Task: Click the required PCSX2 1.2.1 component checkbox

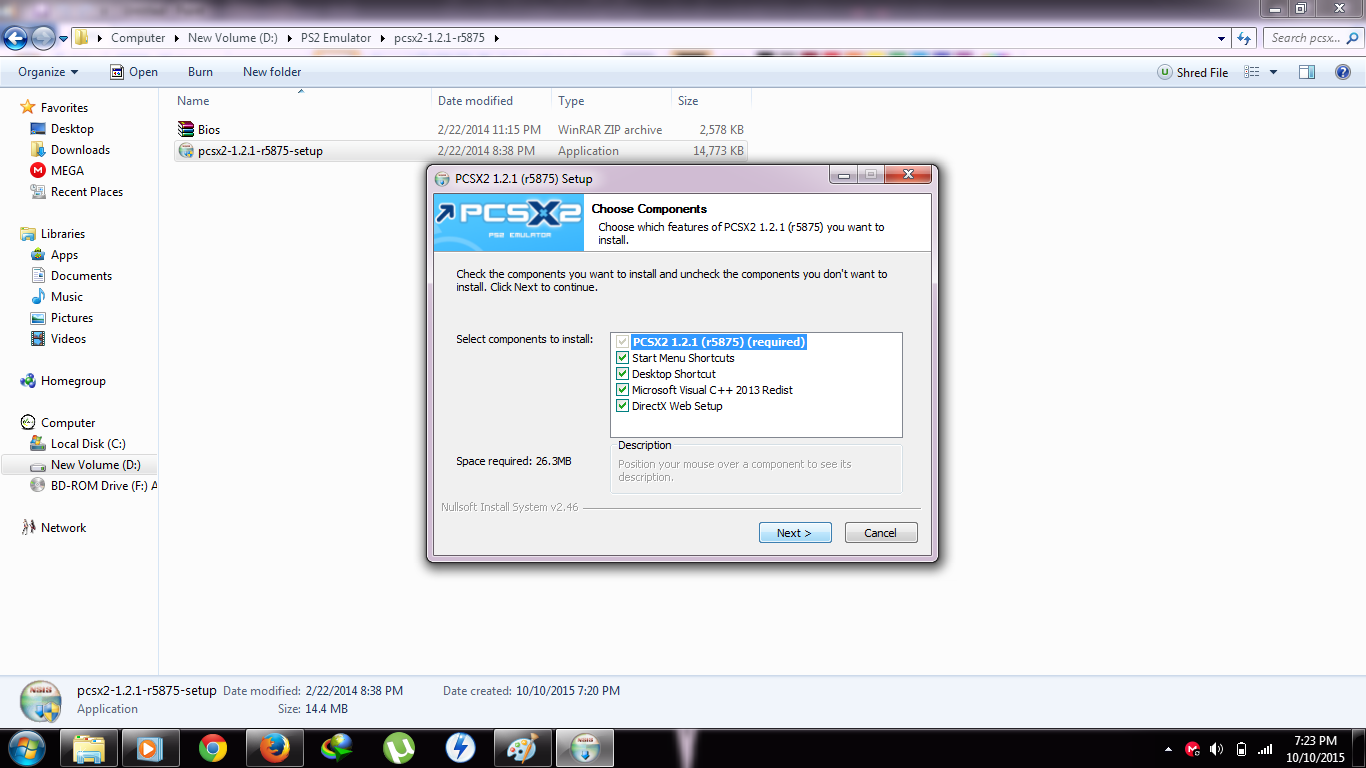Action: click(623, 342)
